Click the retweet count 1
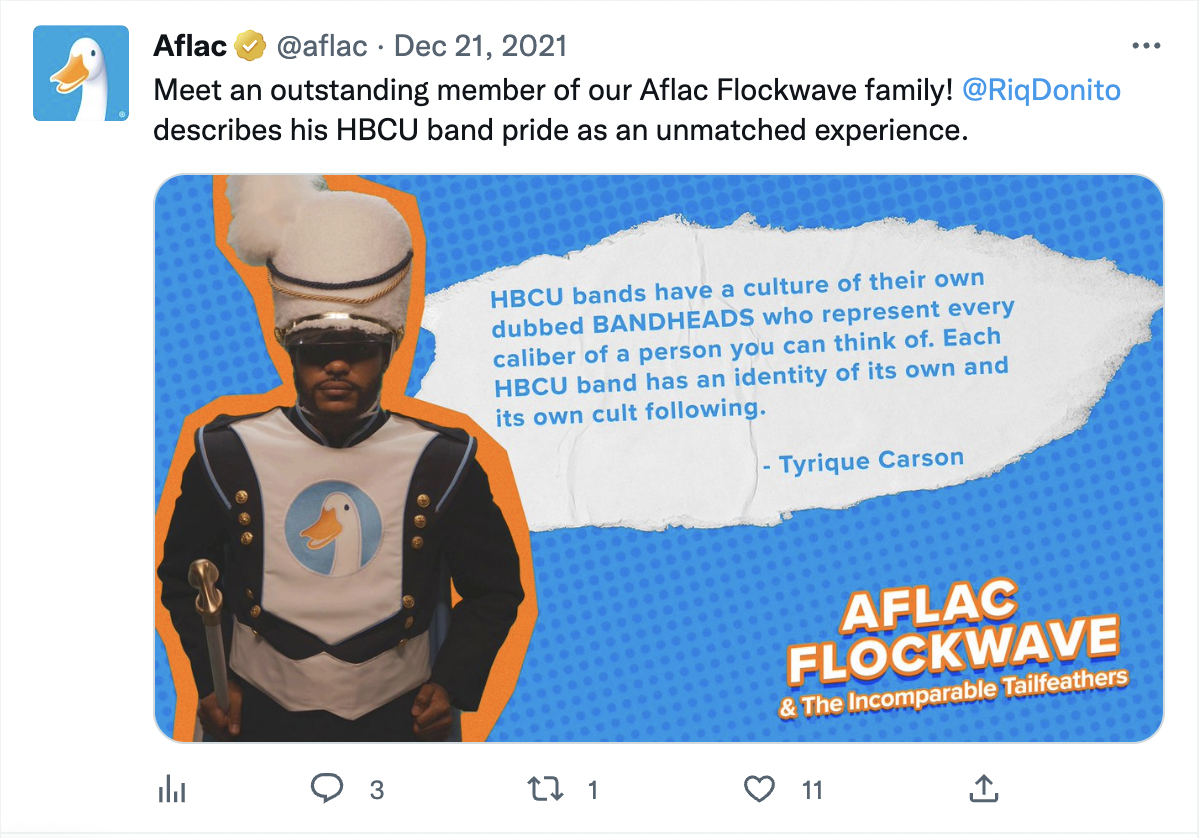The height and width of the screenshot is (838, 1200). click(593, 791)
